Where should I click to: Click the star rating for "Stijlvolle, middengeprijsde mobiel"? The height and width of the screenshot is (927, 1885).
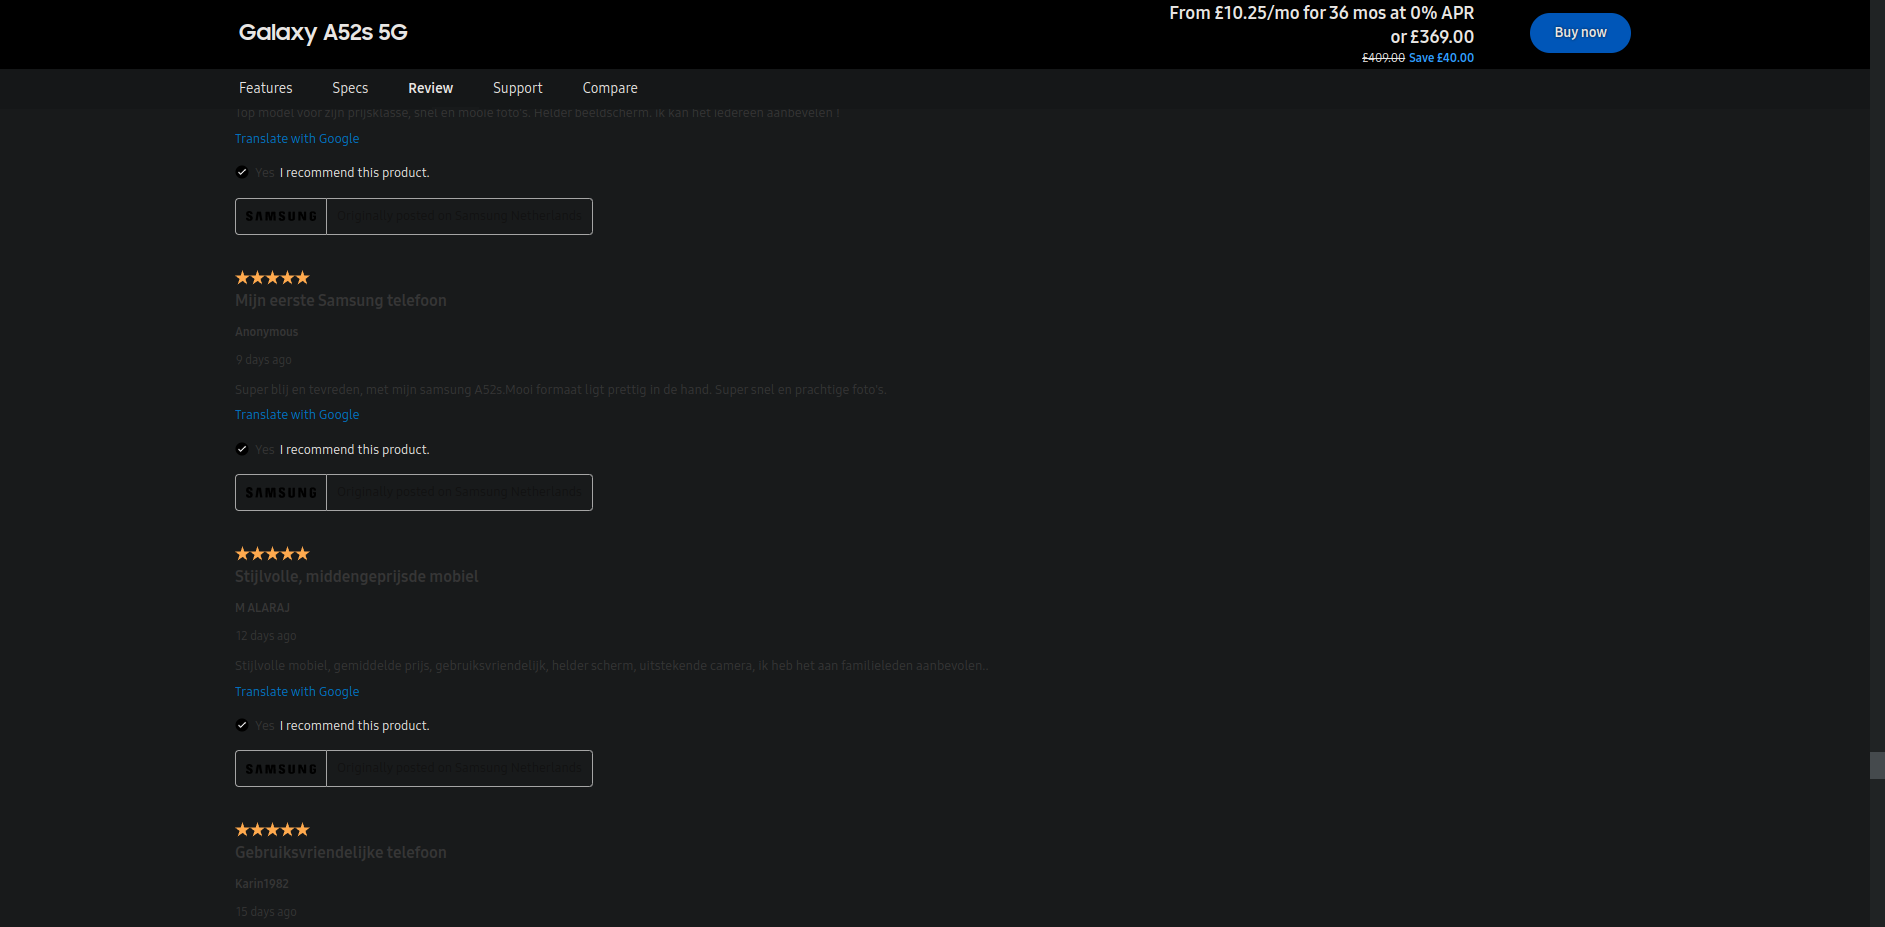pyautogui.click(x=271, y=553)
